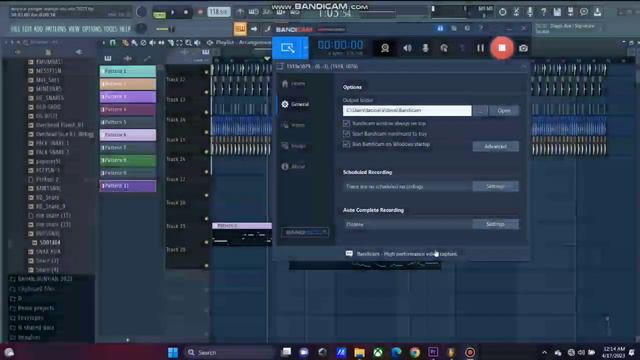Toggle 'Bandicam window always on top' checkbox

347,123
